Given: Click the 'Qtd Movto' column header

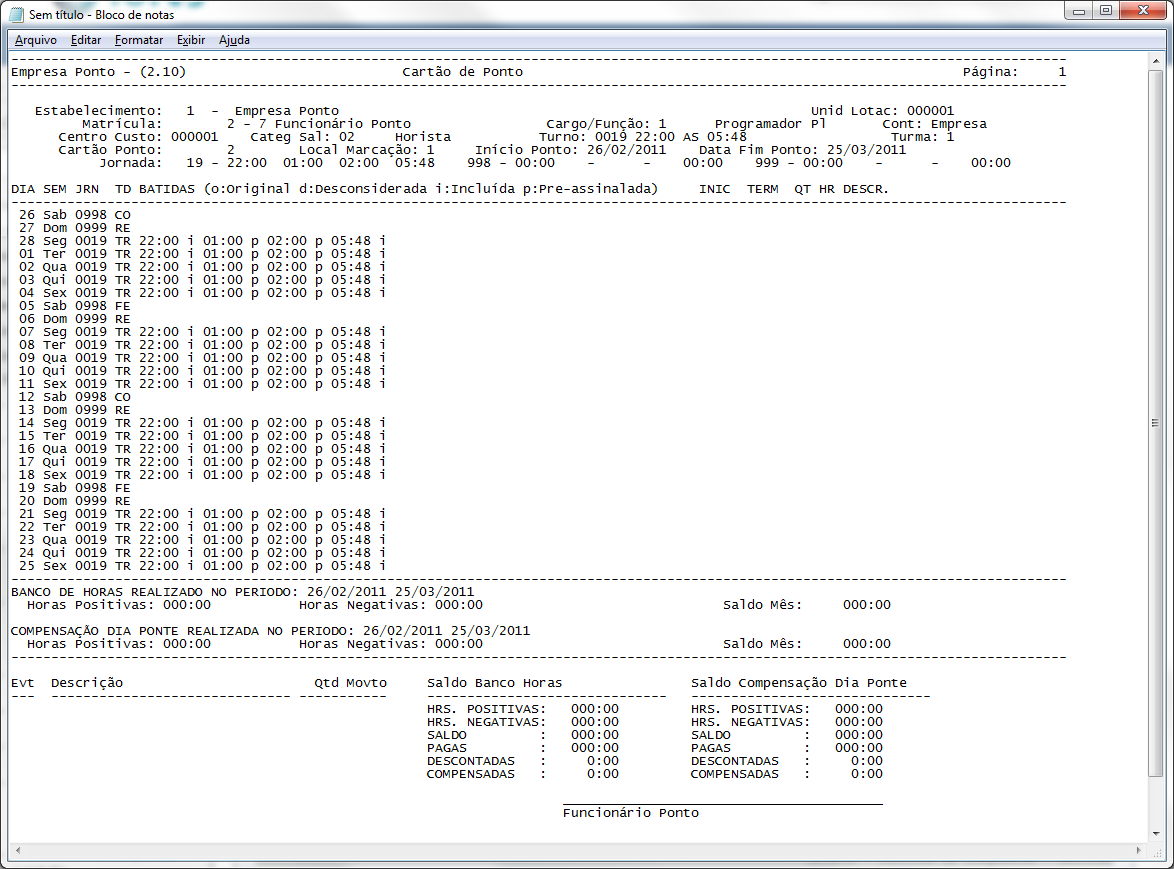Looking at the screenshot, I should (350, 683).
